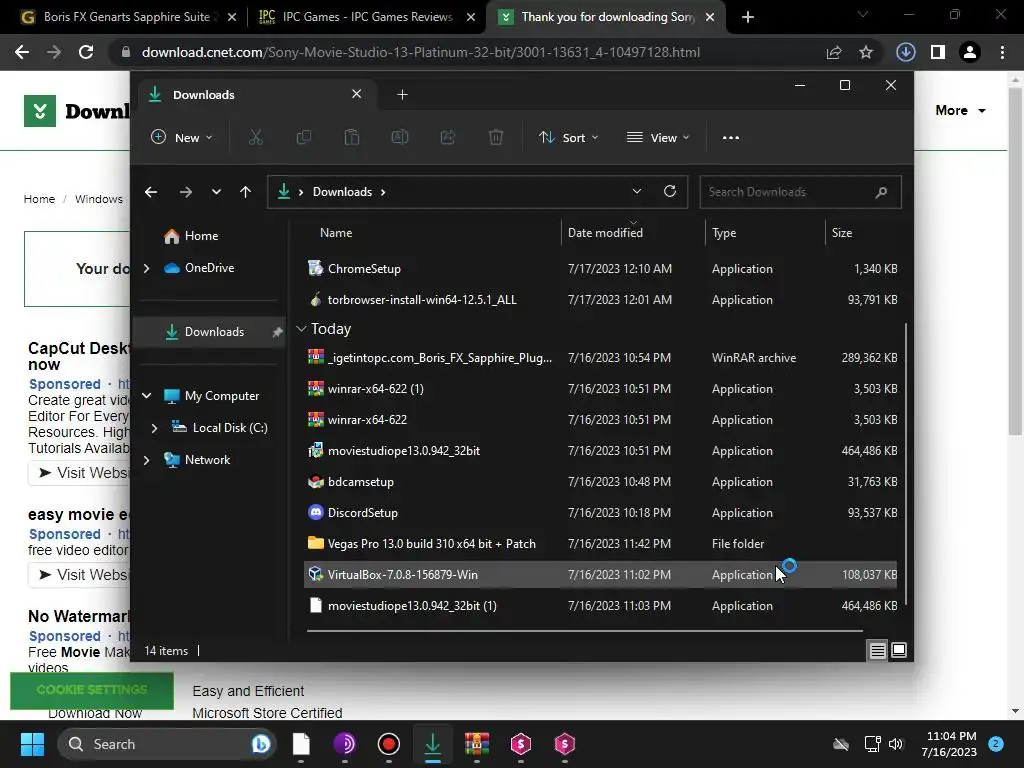1024x768 pixels.
Task: Switch to large thumbnails view layout icon
Action: coord(899,650)
